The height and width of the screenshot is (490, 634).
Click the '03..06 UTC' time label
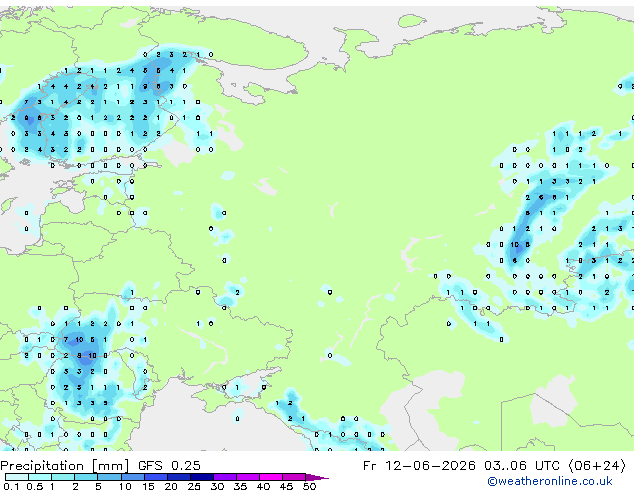[522, 466]
